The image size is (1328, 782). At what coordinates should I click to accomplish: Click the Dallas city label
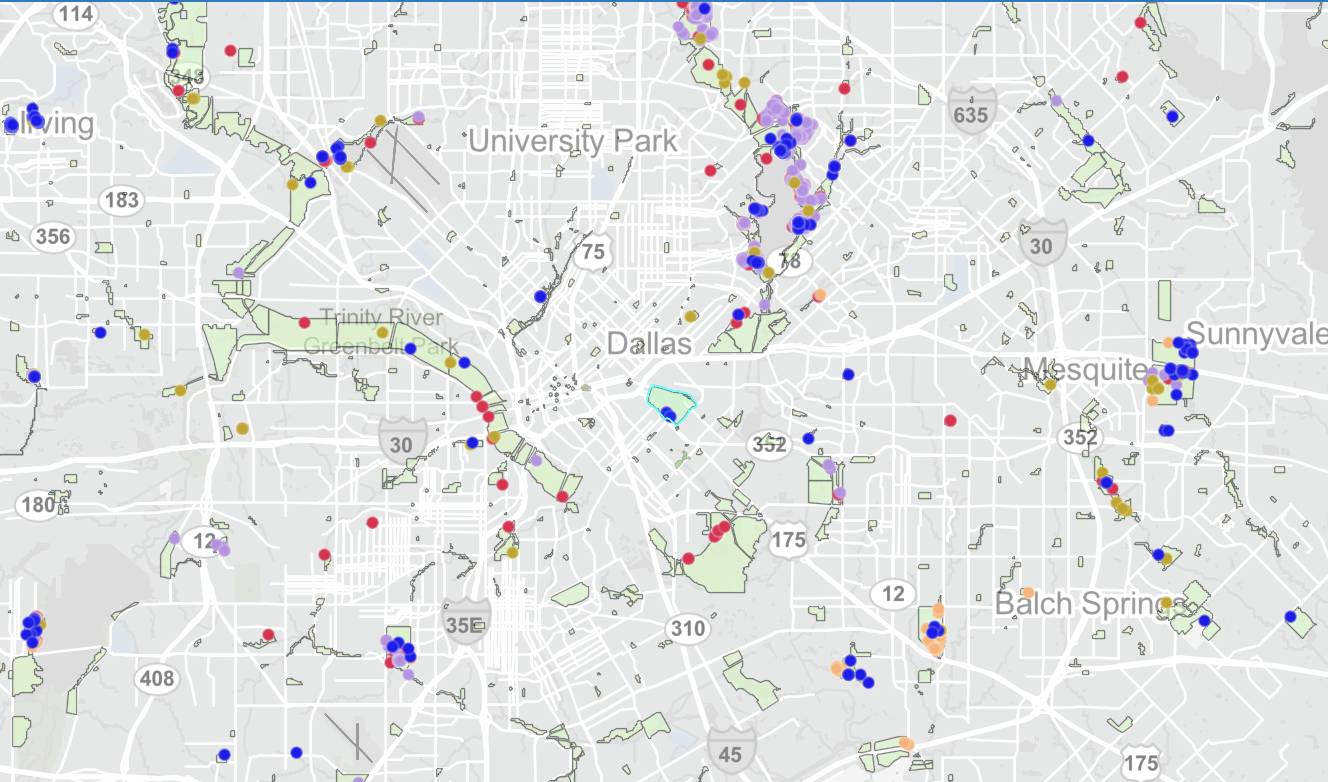point(649,344)
